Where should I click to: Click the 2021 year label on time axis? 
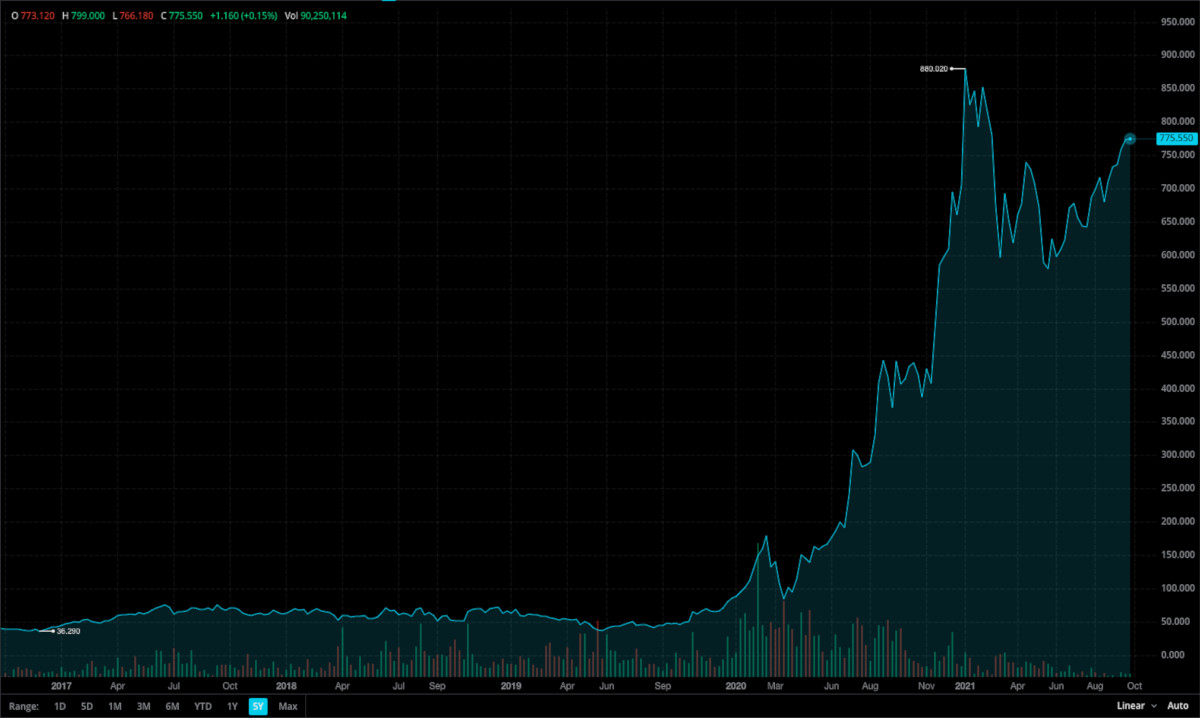click(965, 687)
